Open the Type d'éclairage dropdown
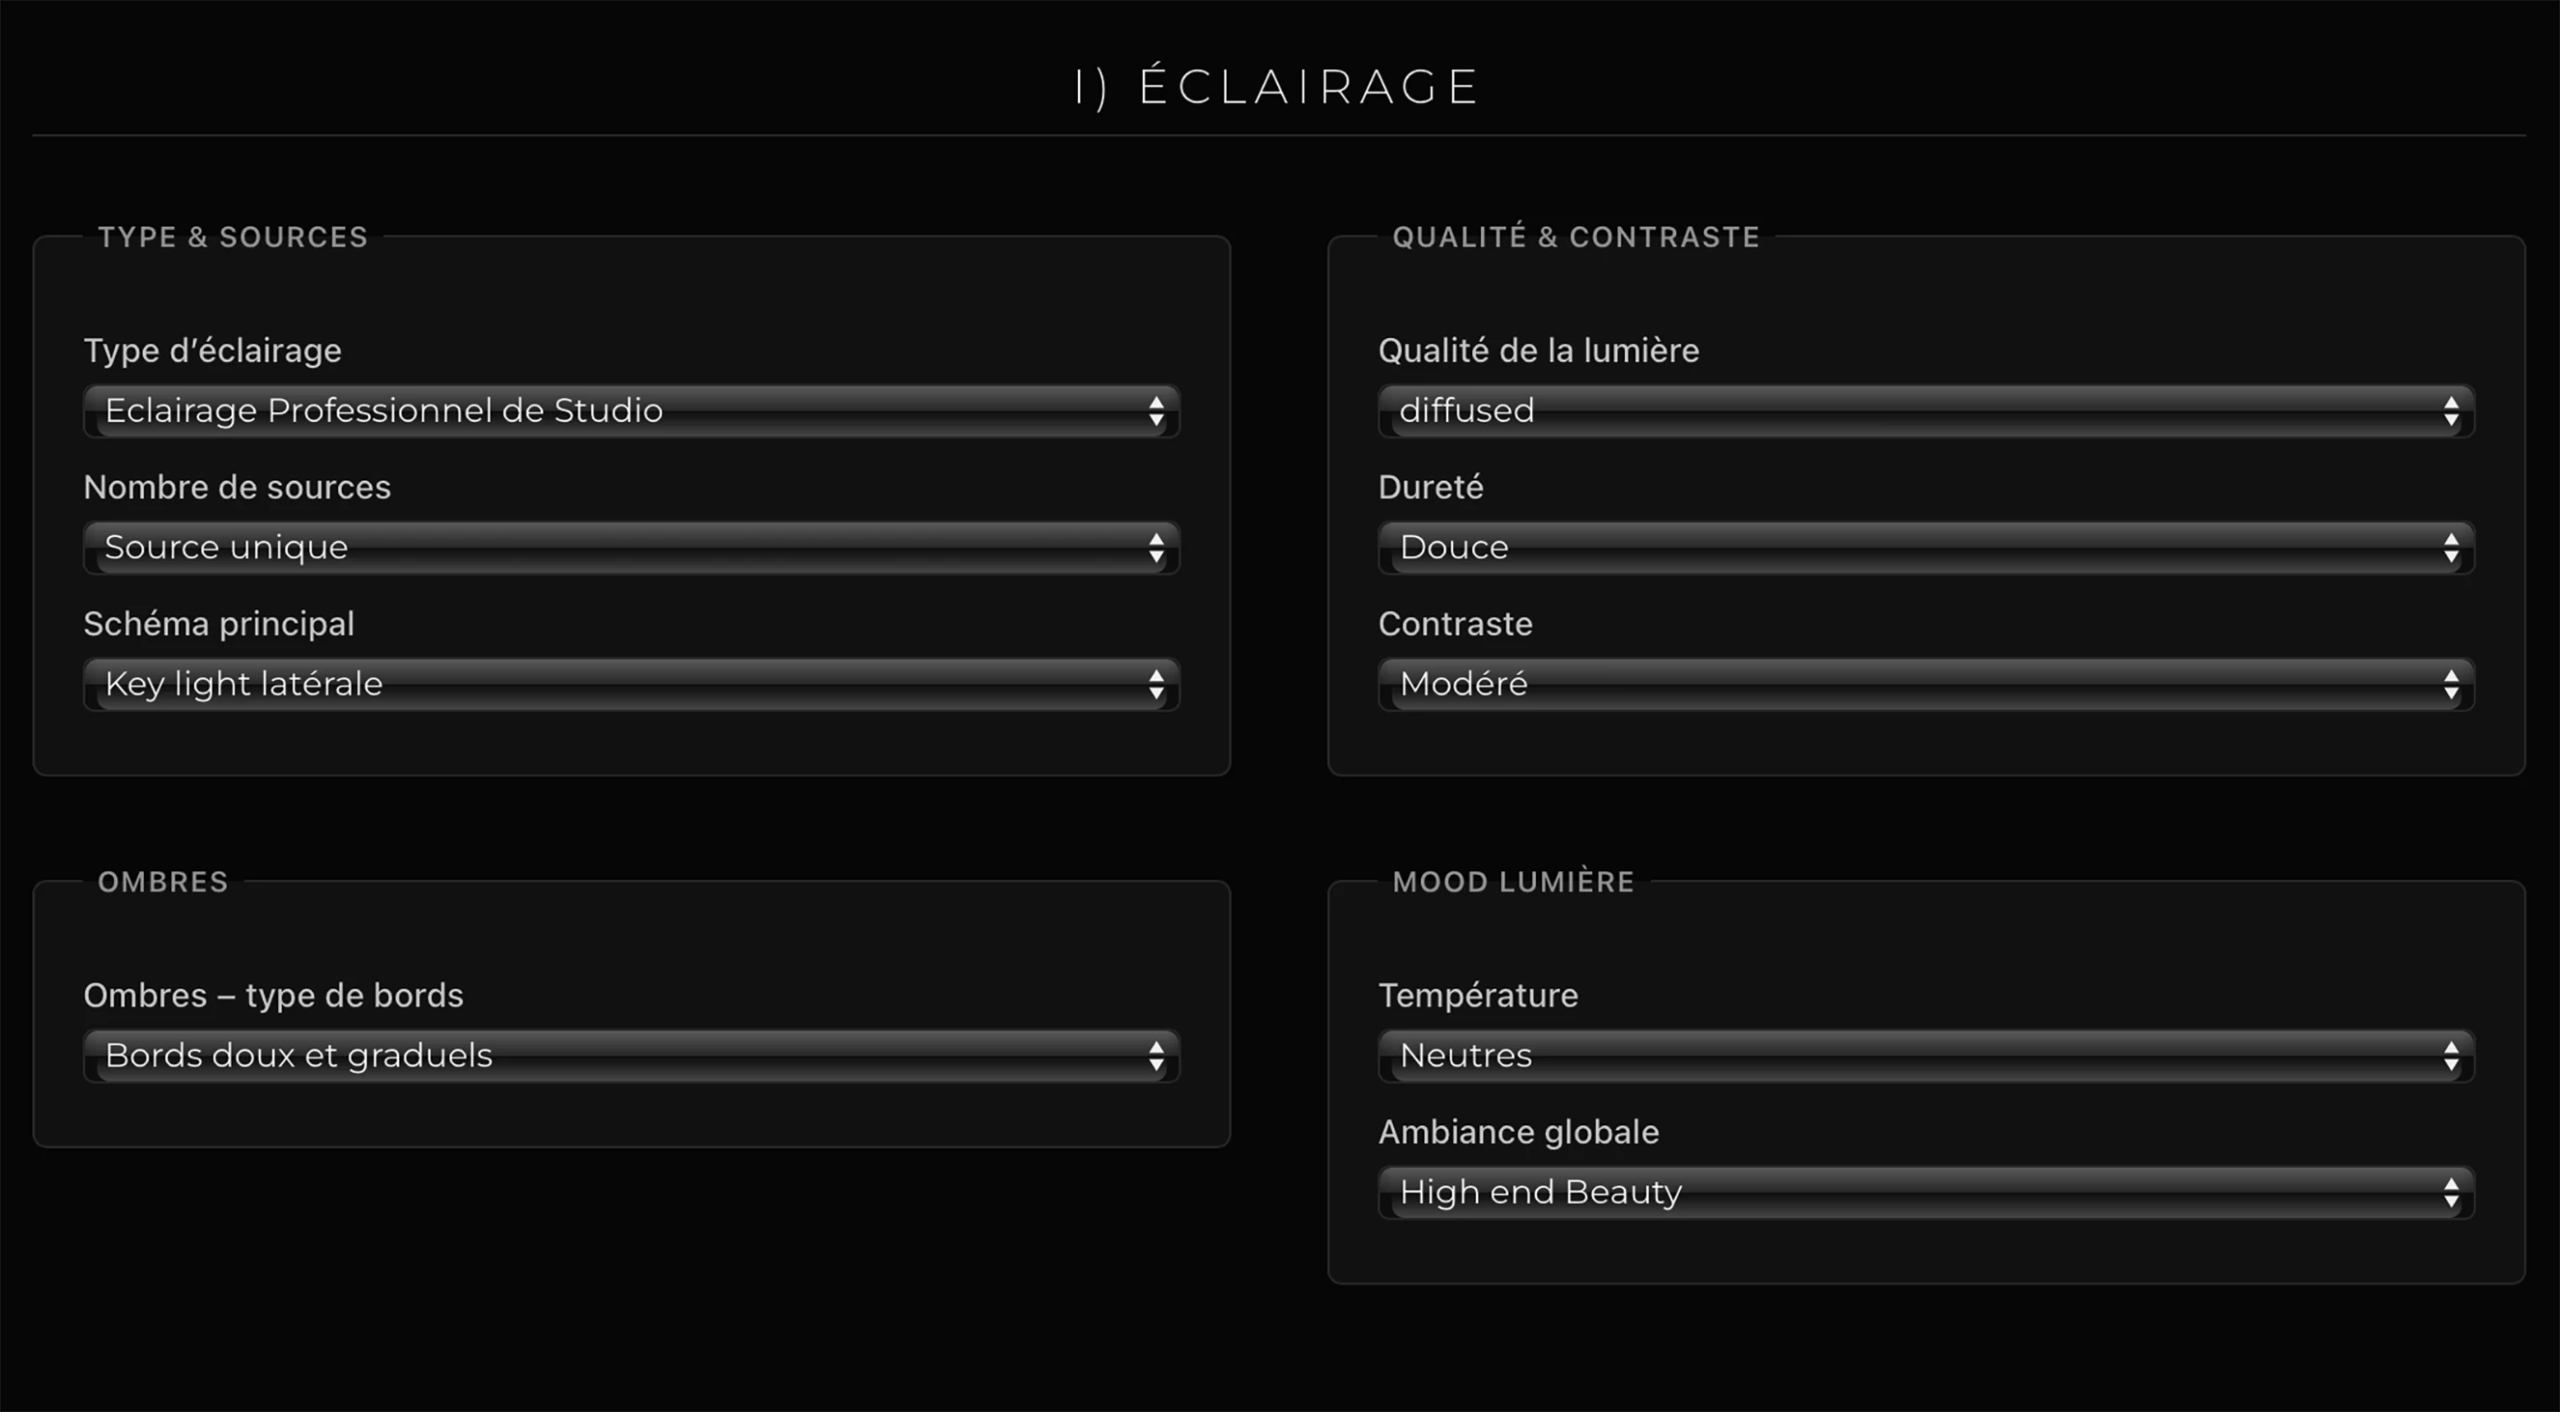 pyautogui.click(x=630, y=411)
